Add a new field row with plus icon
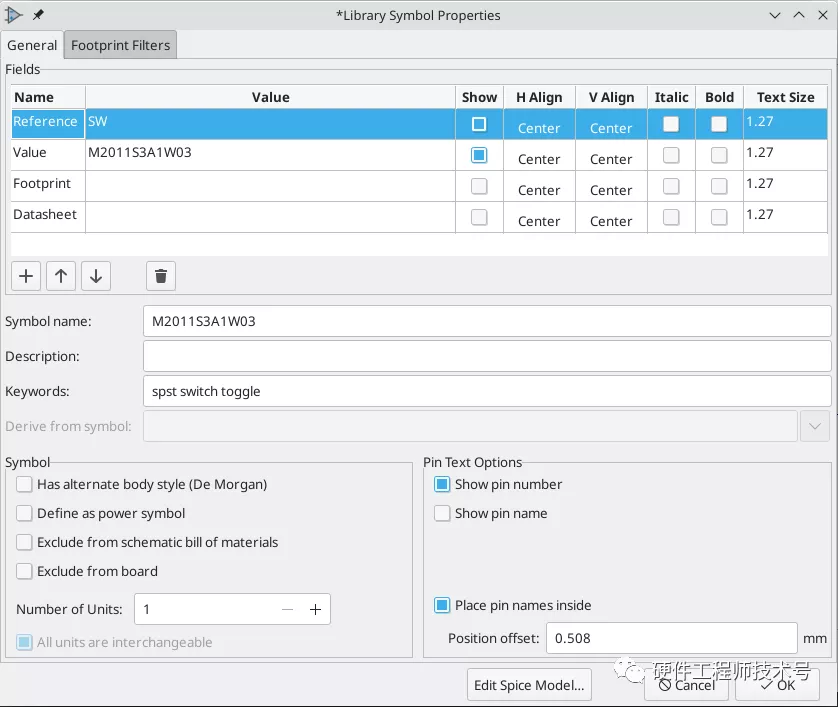The height and width of the screenshot is (707, 838). point(26,276)
